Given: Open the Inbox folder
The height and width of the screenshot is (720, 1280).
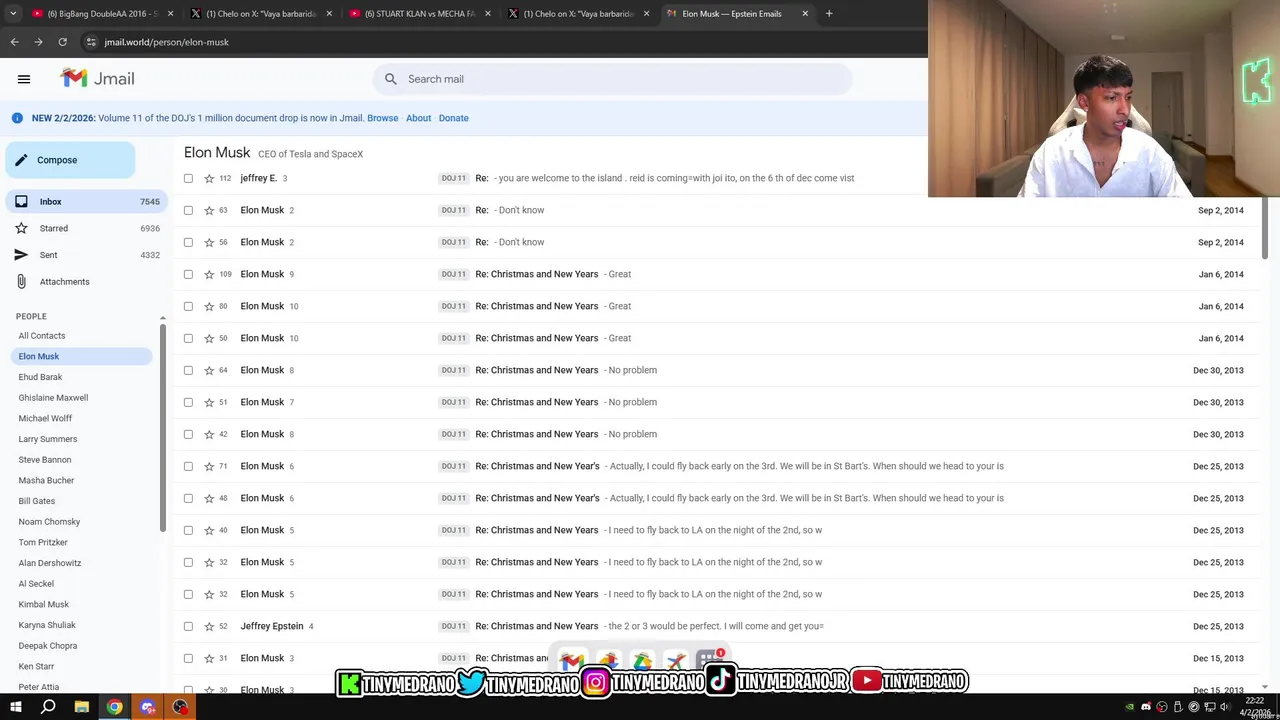Looking at the screenshot, I should click(x=86, y=202).
